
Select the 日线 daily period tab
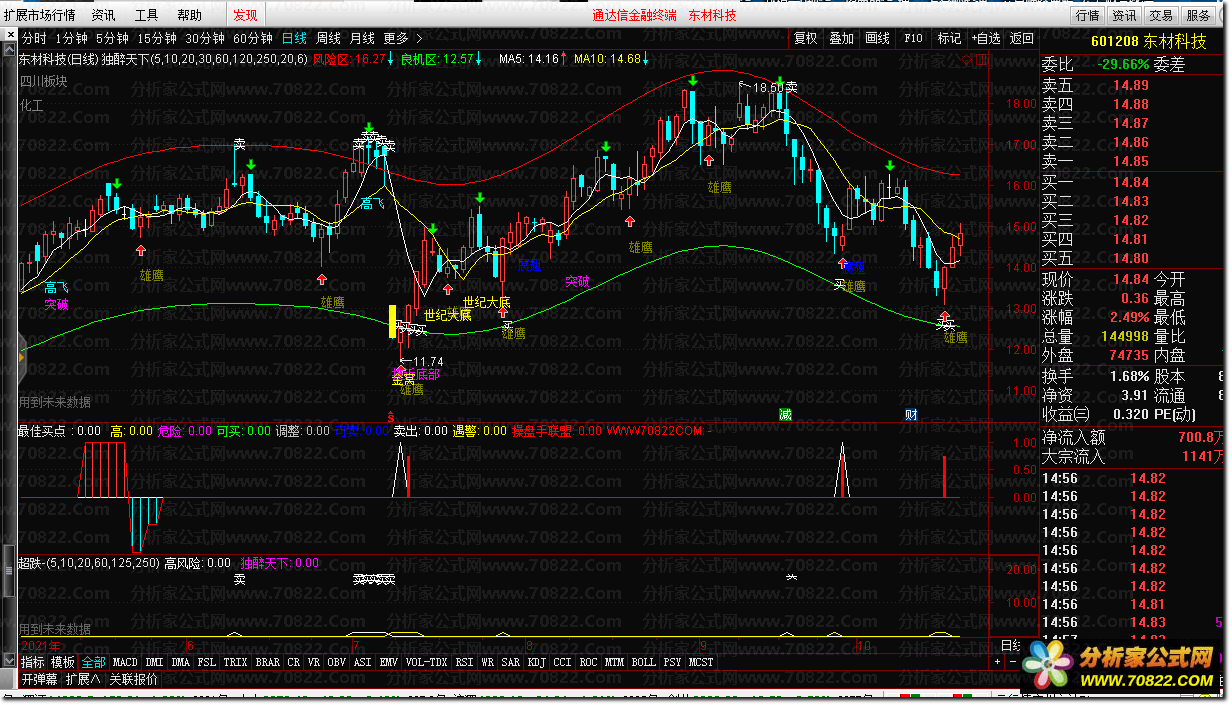click(x=294, y=39)
